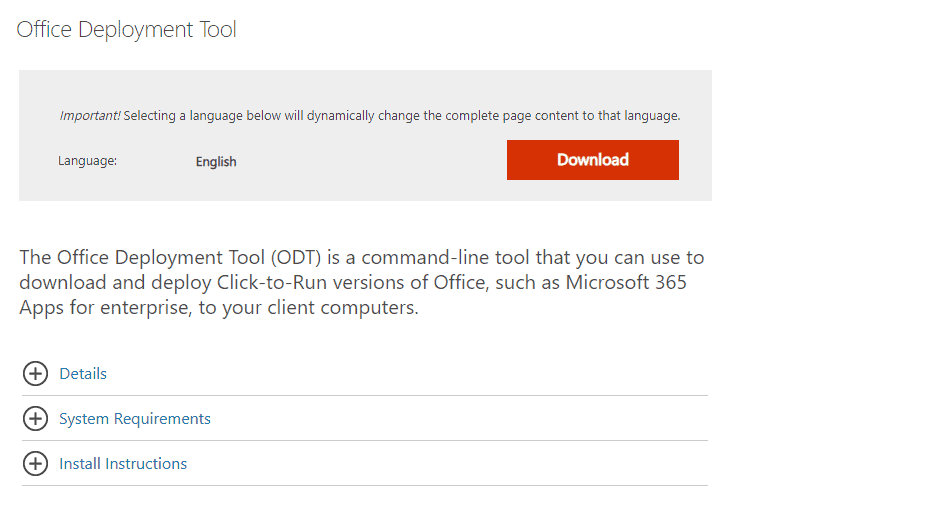Expand System Requirements using its plus icon
Screen dimensions: 935x520
[35, 419]
